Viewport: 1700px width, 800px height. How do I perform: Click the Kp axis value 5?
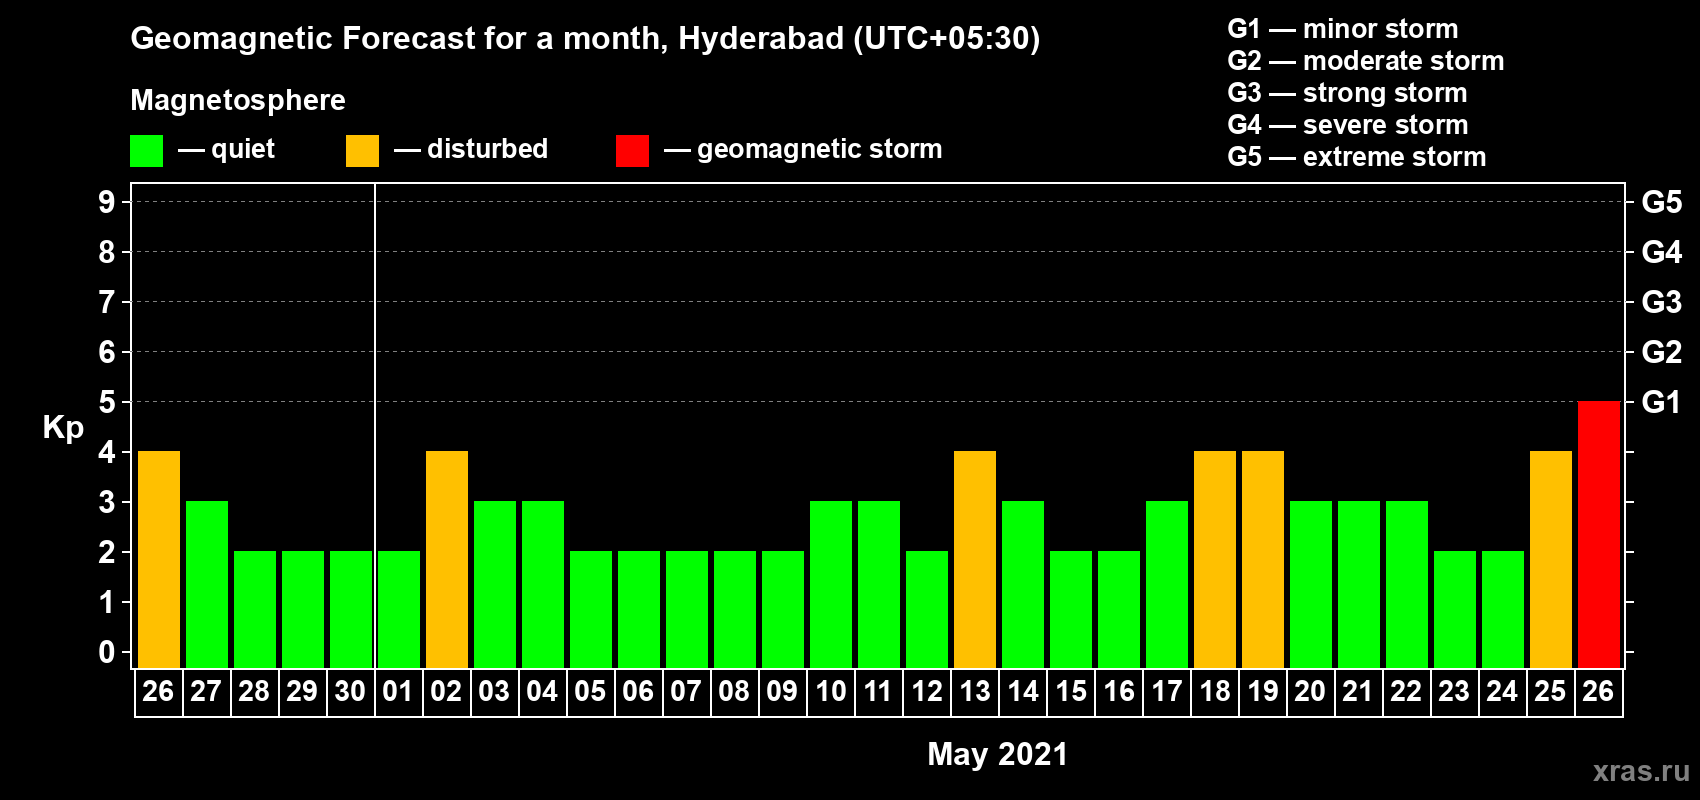pyautogui.click(x=107, y=402)
